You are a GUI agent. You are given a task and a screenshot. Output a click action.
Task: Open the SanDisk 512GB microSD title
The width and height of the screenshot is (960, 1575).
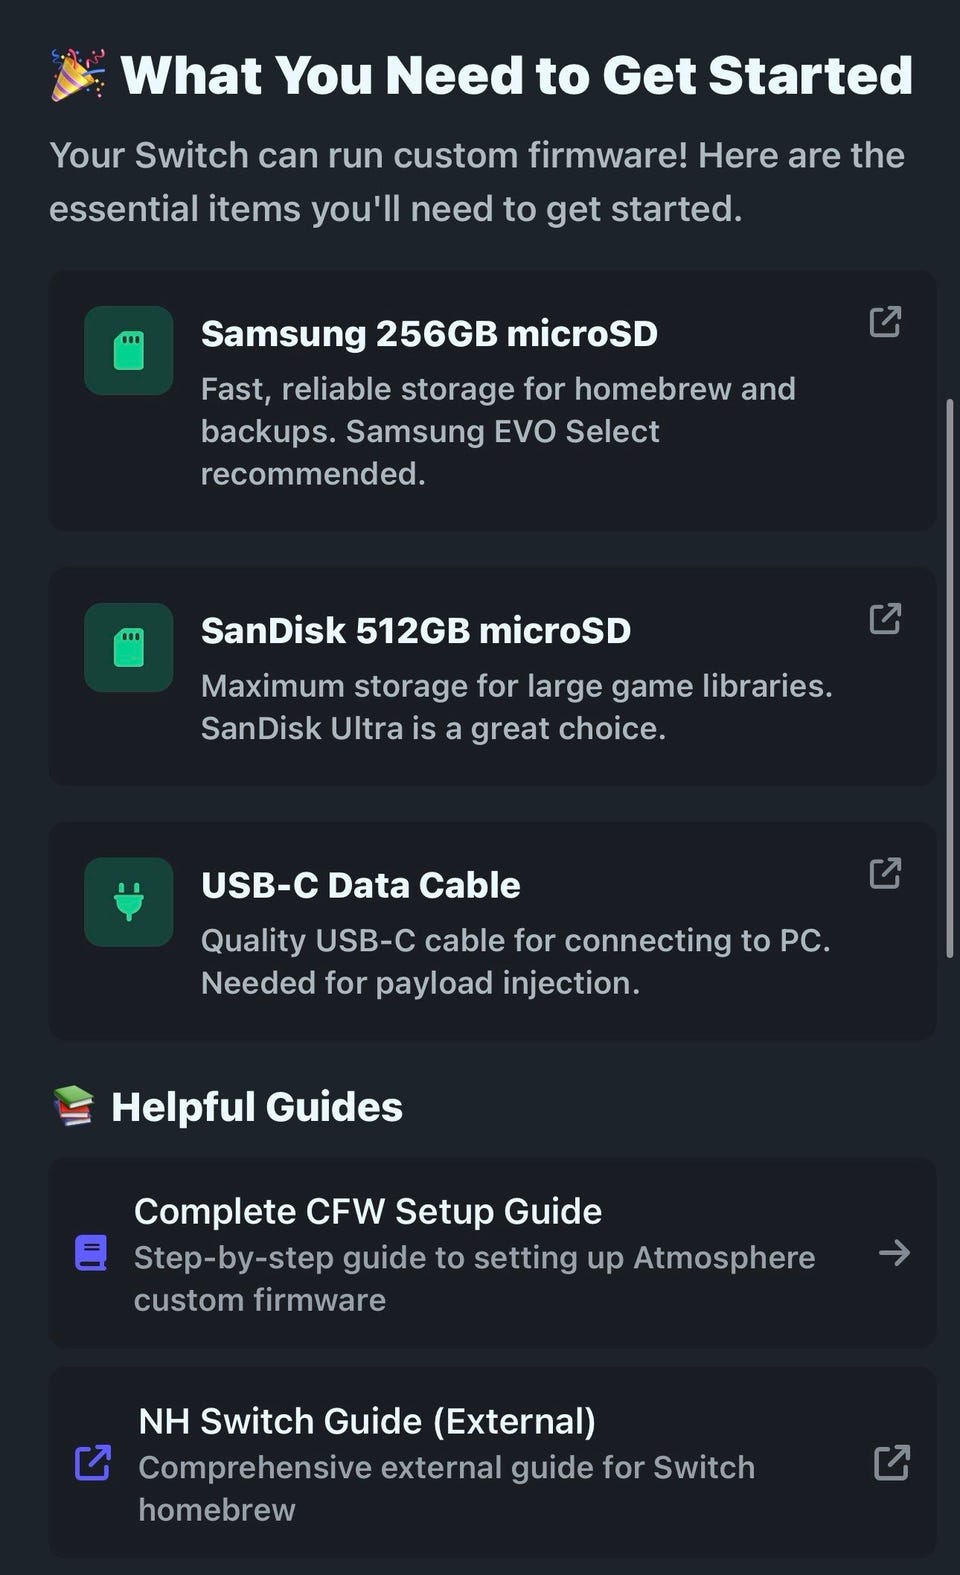pos(416,630)
